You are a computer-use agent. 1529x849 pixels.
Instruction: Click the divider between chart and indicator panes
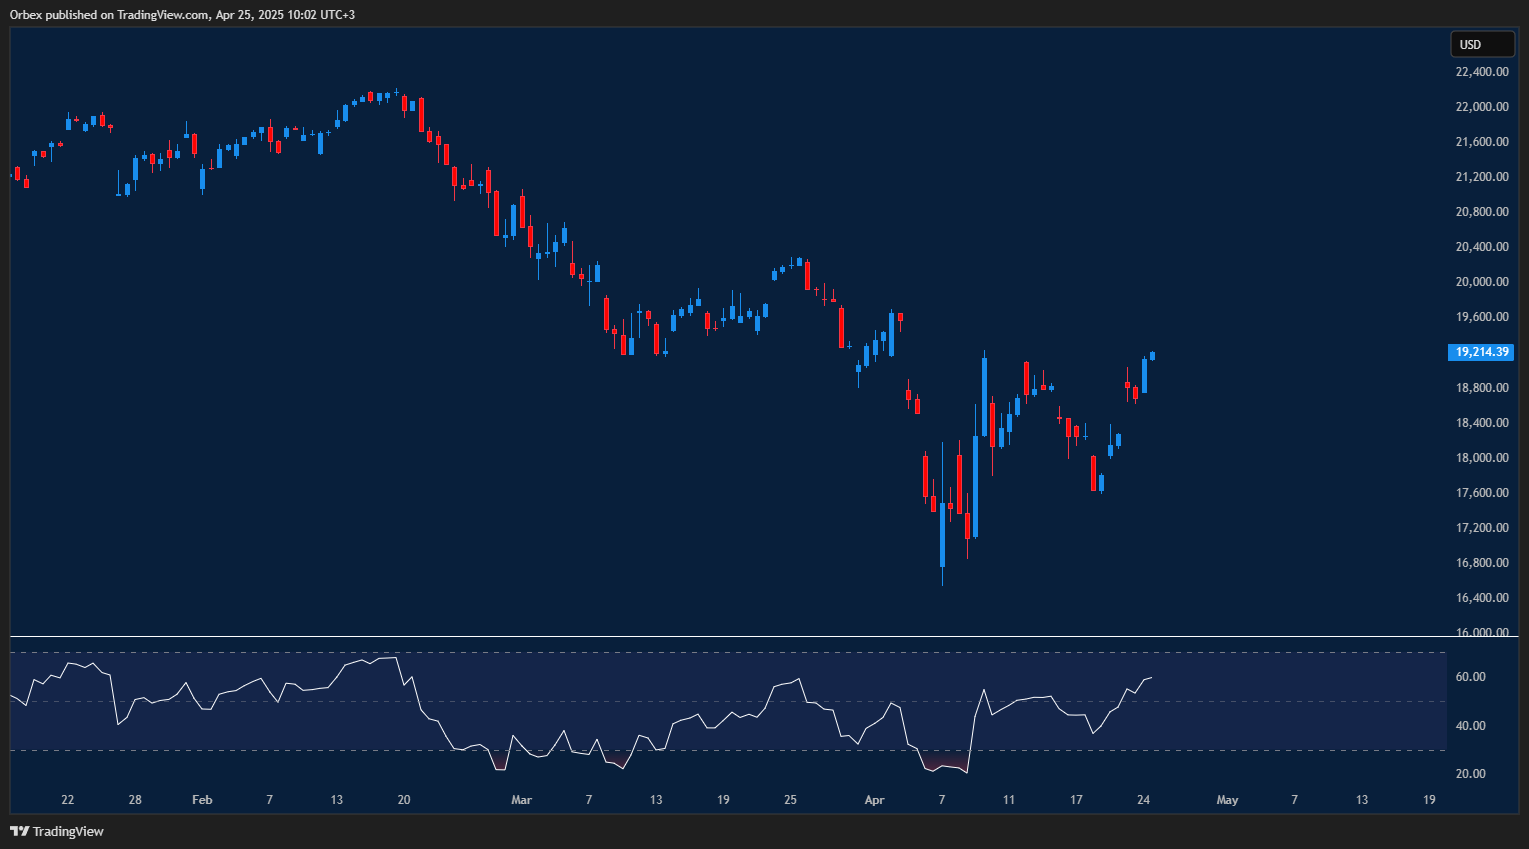point(700,636)
